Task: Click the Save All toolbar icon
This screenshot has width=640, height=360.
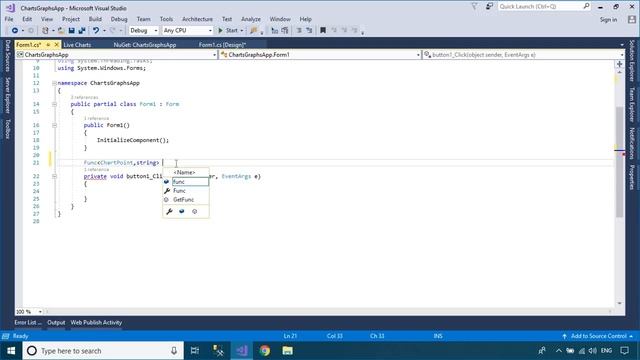Action: point(82,31)
